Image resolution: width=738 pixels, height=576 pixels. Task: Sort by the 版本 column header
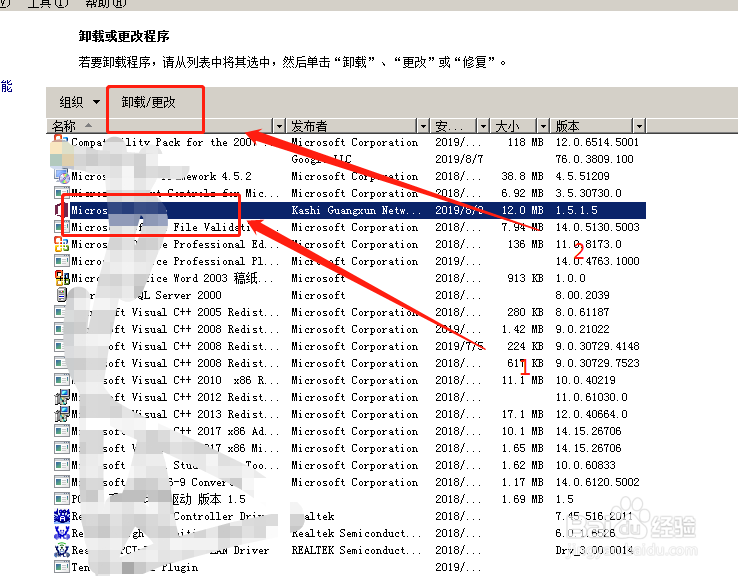point(592,126)
